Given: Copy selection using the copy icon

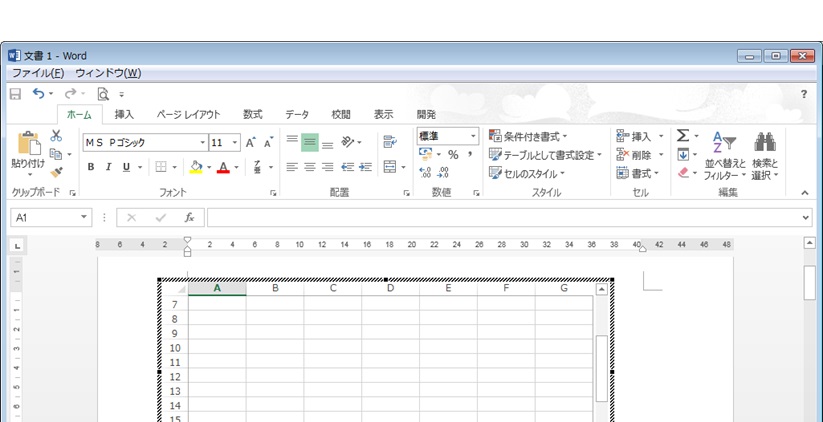Looking at the screenshot, I should click(56, 154).
